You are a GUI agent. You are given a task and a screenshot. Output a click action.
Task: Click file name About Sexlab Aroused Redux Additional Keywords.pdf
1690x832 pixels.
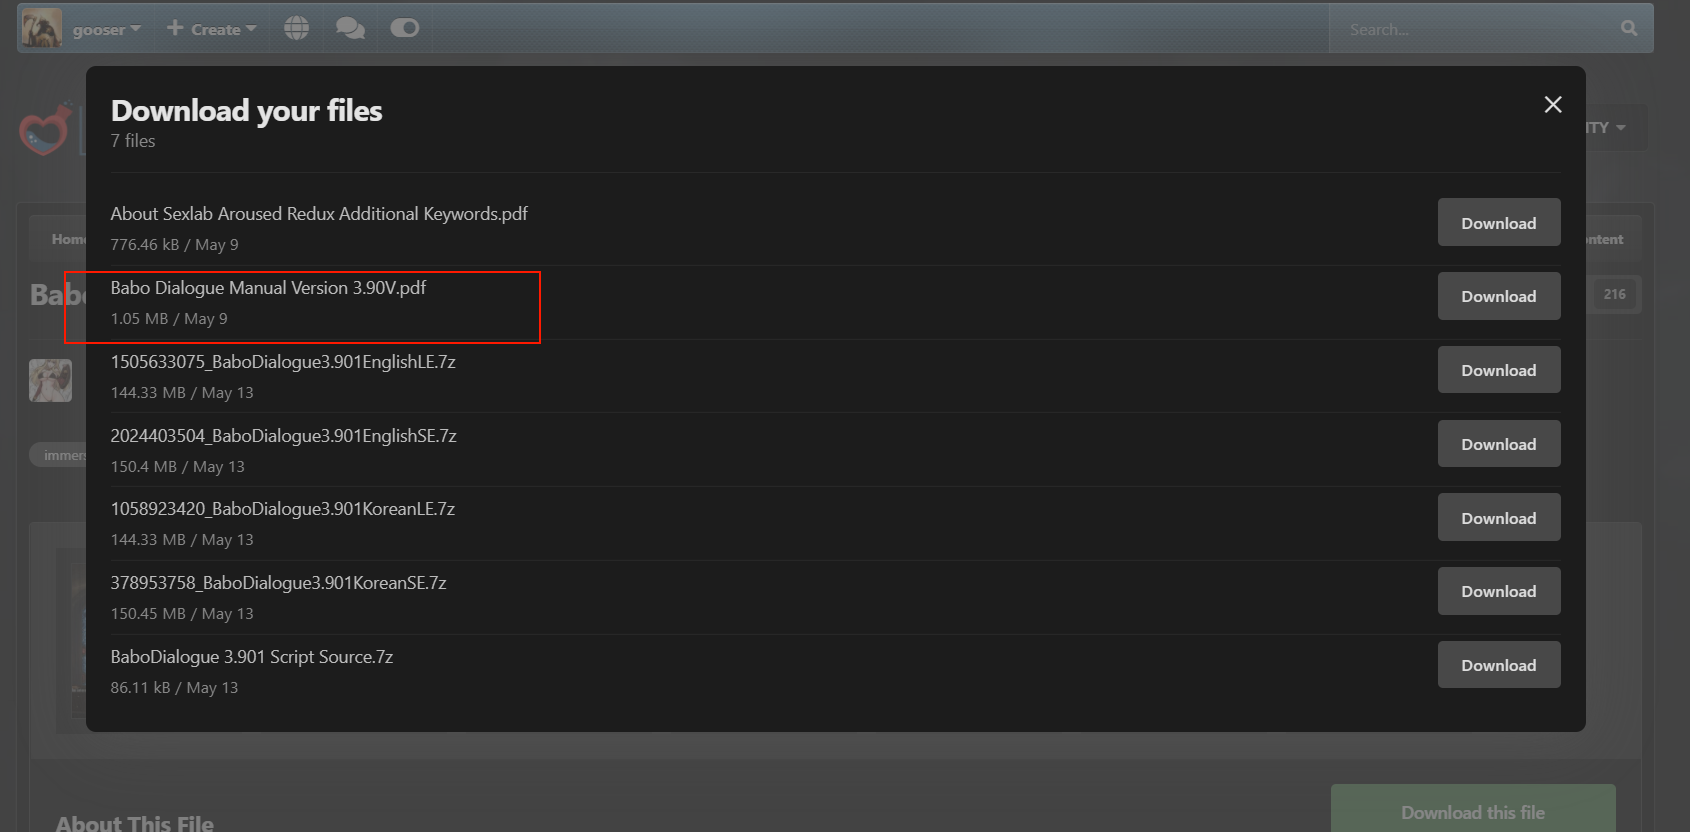(x=319, y=214)
